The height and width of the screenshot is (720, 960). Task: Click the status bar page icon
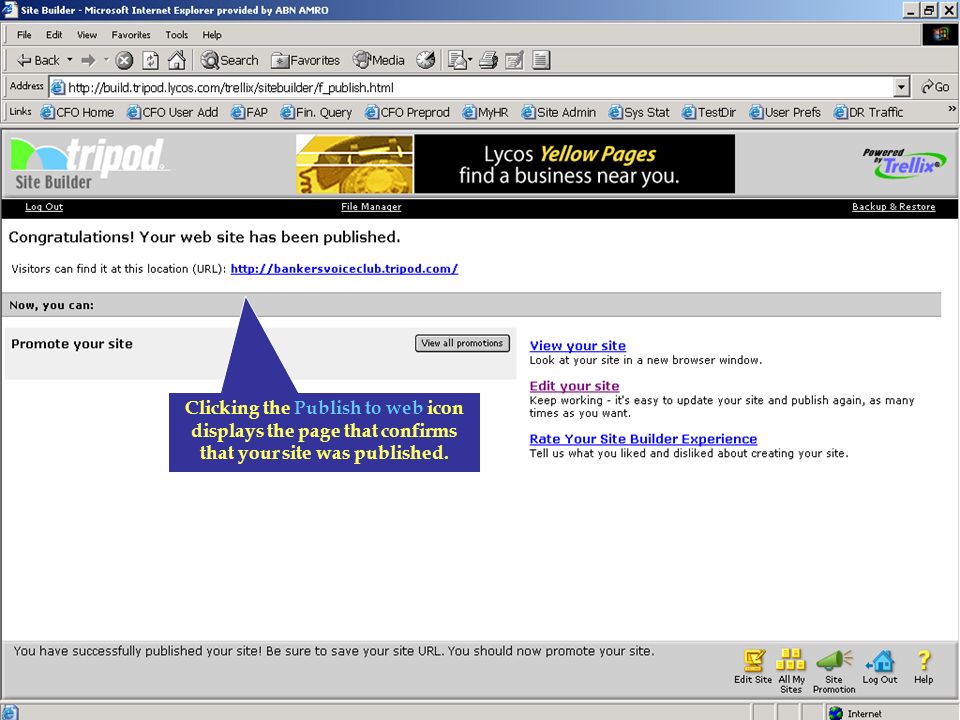[x=9, y=713]
